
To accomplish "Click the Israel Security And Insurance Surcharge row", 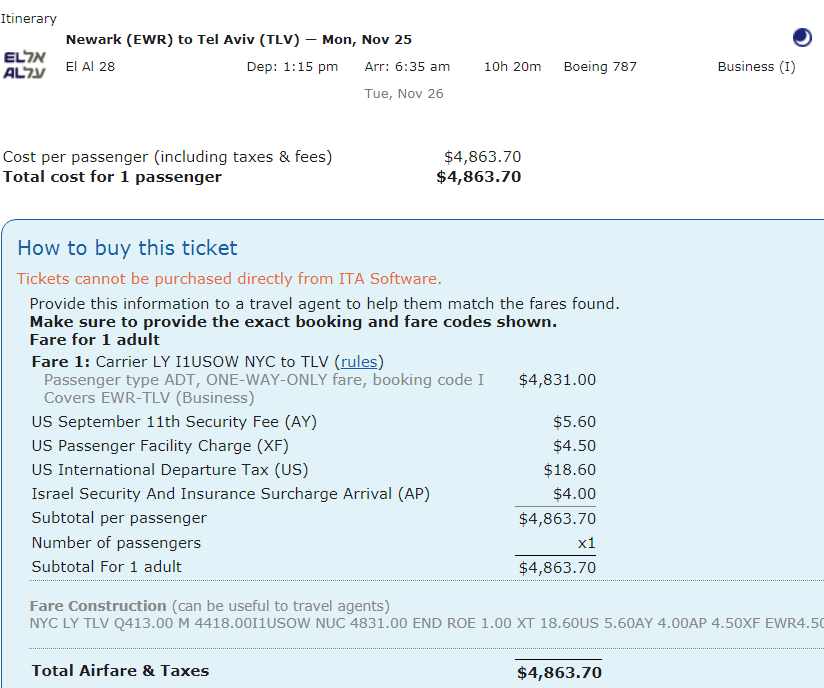I will (313, 494).
